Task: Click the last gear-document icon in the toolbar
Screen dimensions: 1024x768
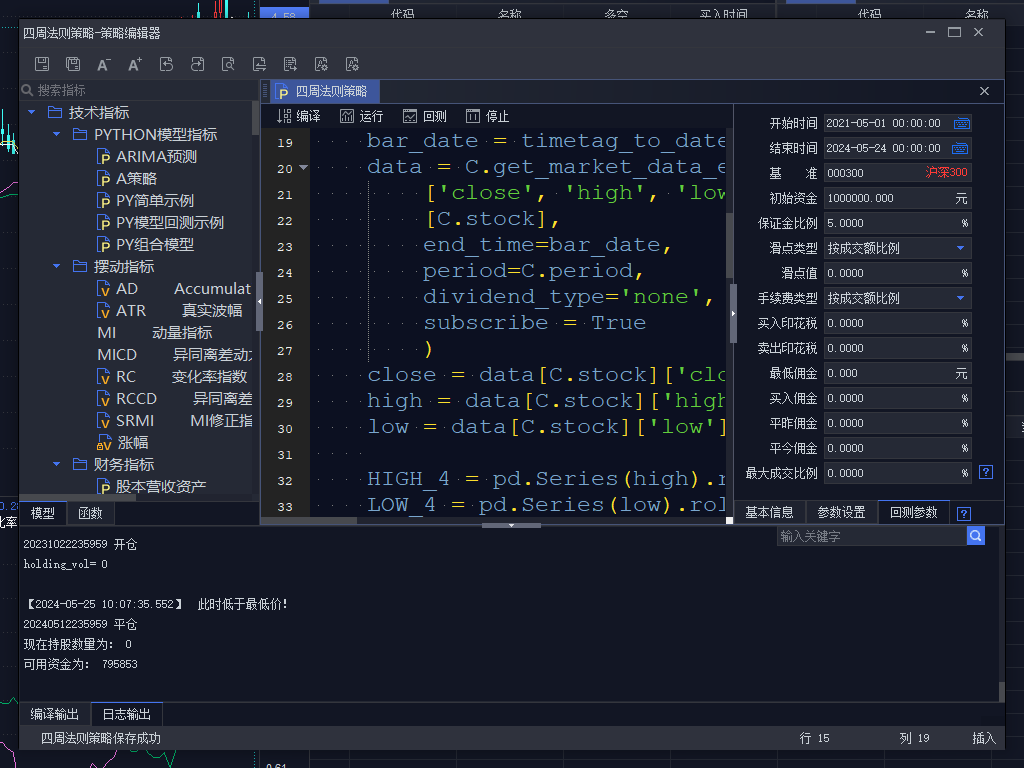Action: tap(352, 64)
